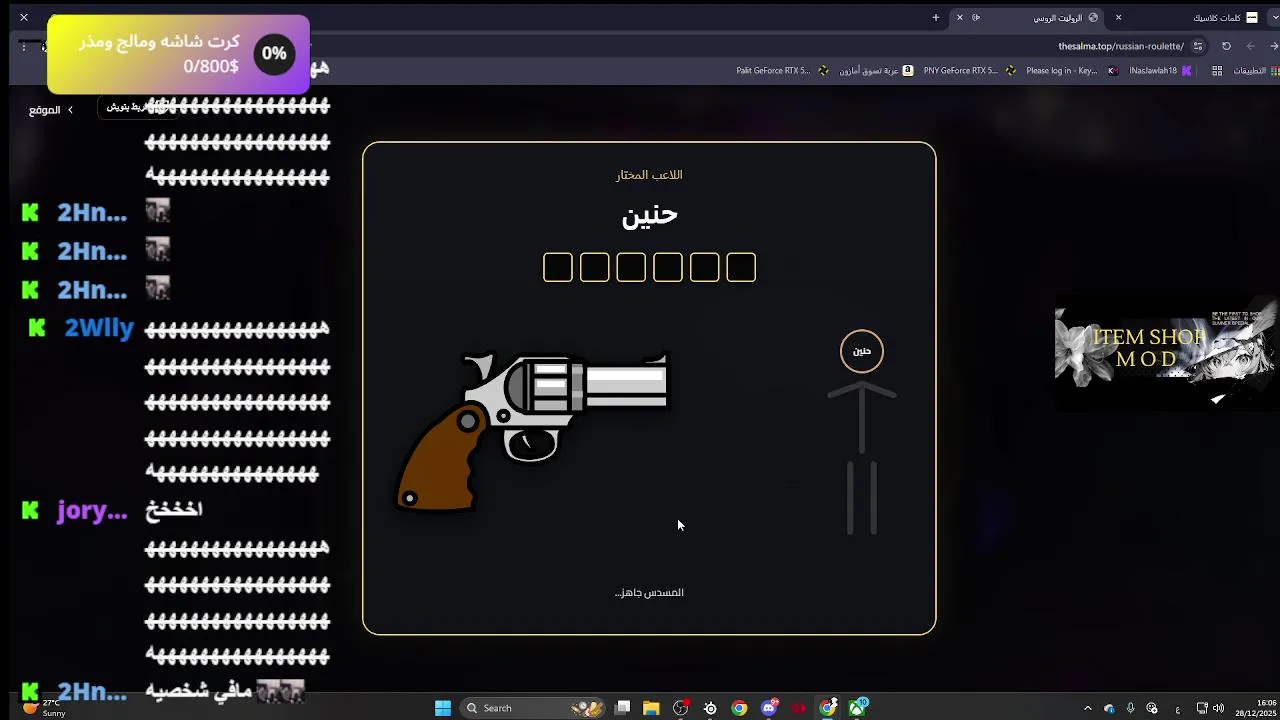Image resolution: width=1280 pixels, height=720 pixels.
Task: Click the 0% goal progress circle
Action: click(x=274, y=54)
